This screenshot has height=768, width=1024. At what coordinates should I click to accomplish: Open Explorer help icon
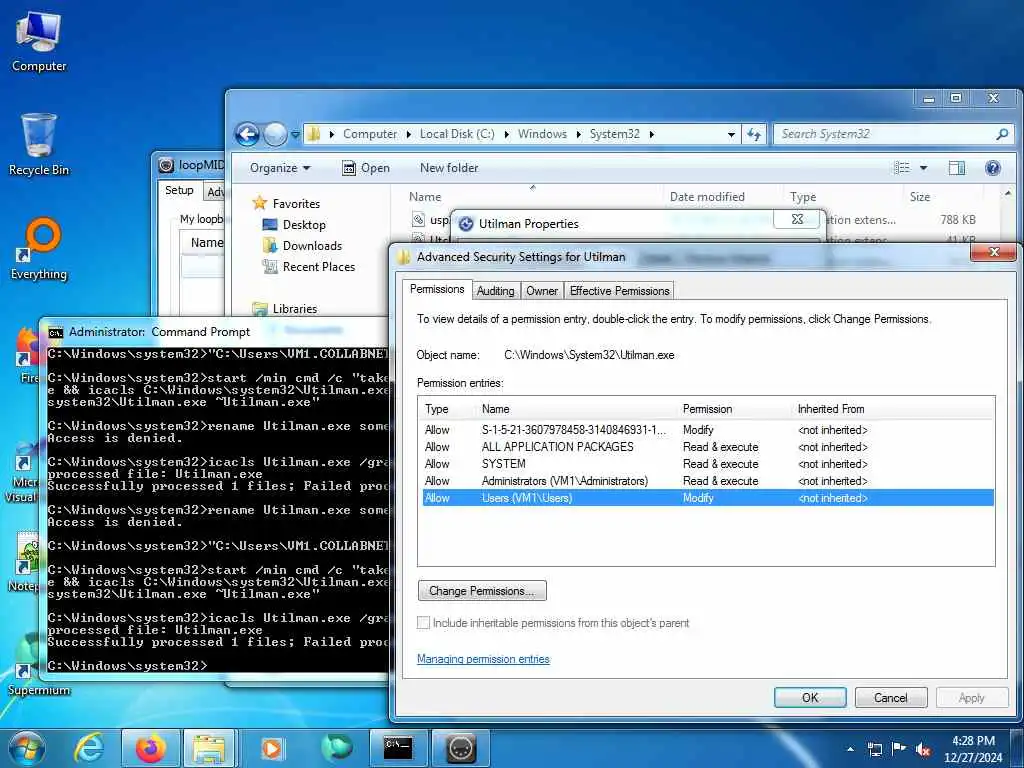point(993,168)
